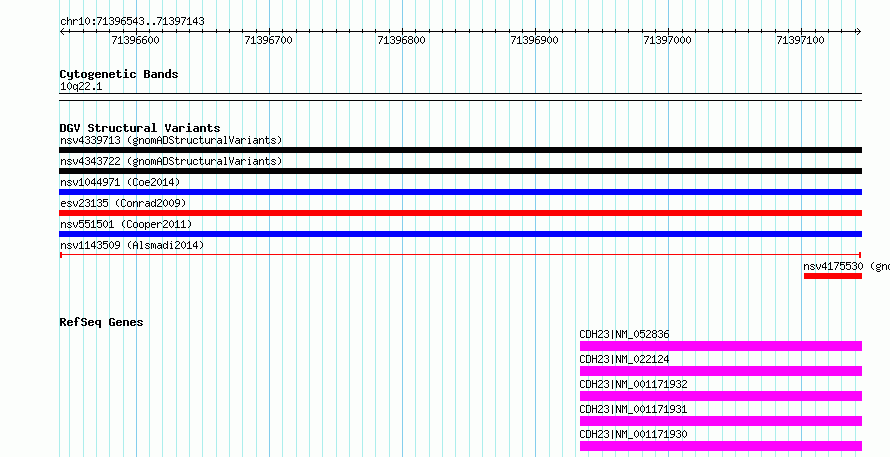
Task: Click the RefSeq Genes track title
Action: tap(102, 322)
